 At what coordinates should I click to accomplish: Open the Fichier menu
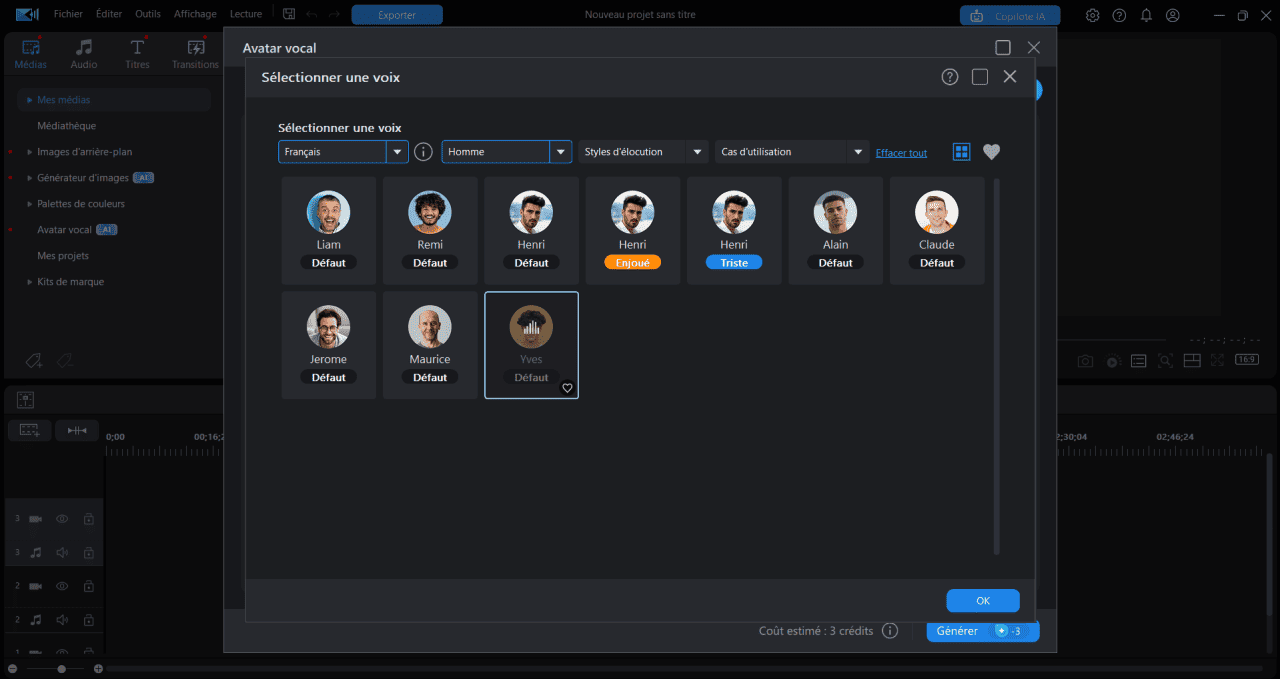click(68, 14)
